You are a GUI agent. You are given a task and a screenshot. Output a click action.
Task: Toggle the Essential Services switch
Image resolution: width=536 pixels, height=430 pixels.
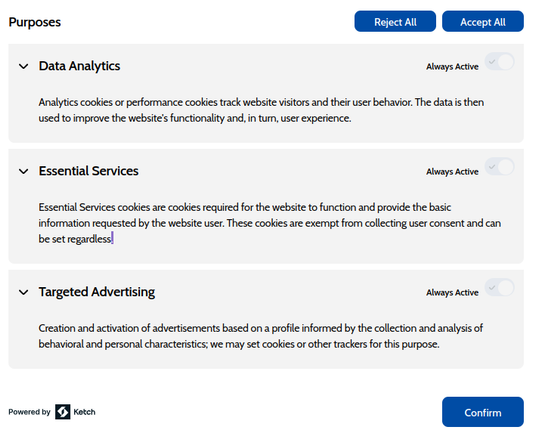click(x=499, y=167)
